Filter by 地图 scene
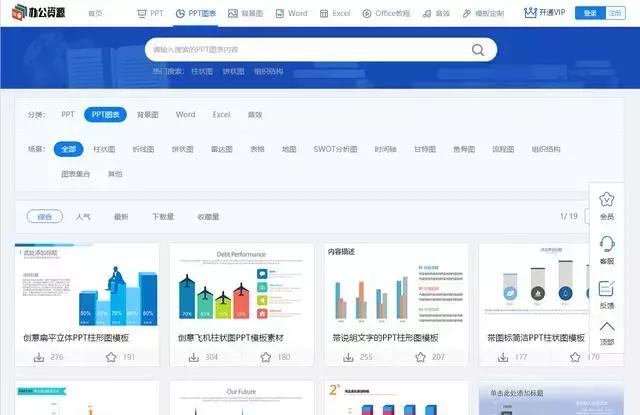This screenshot has height=415, width=640. pyautogui.click(x=289, y=149)
